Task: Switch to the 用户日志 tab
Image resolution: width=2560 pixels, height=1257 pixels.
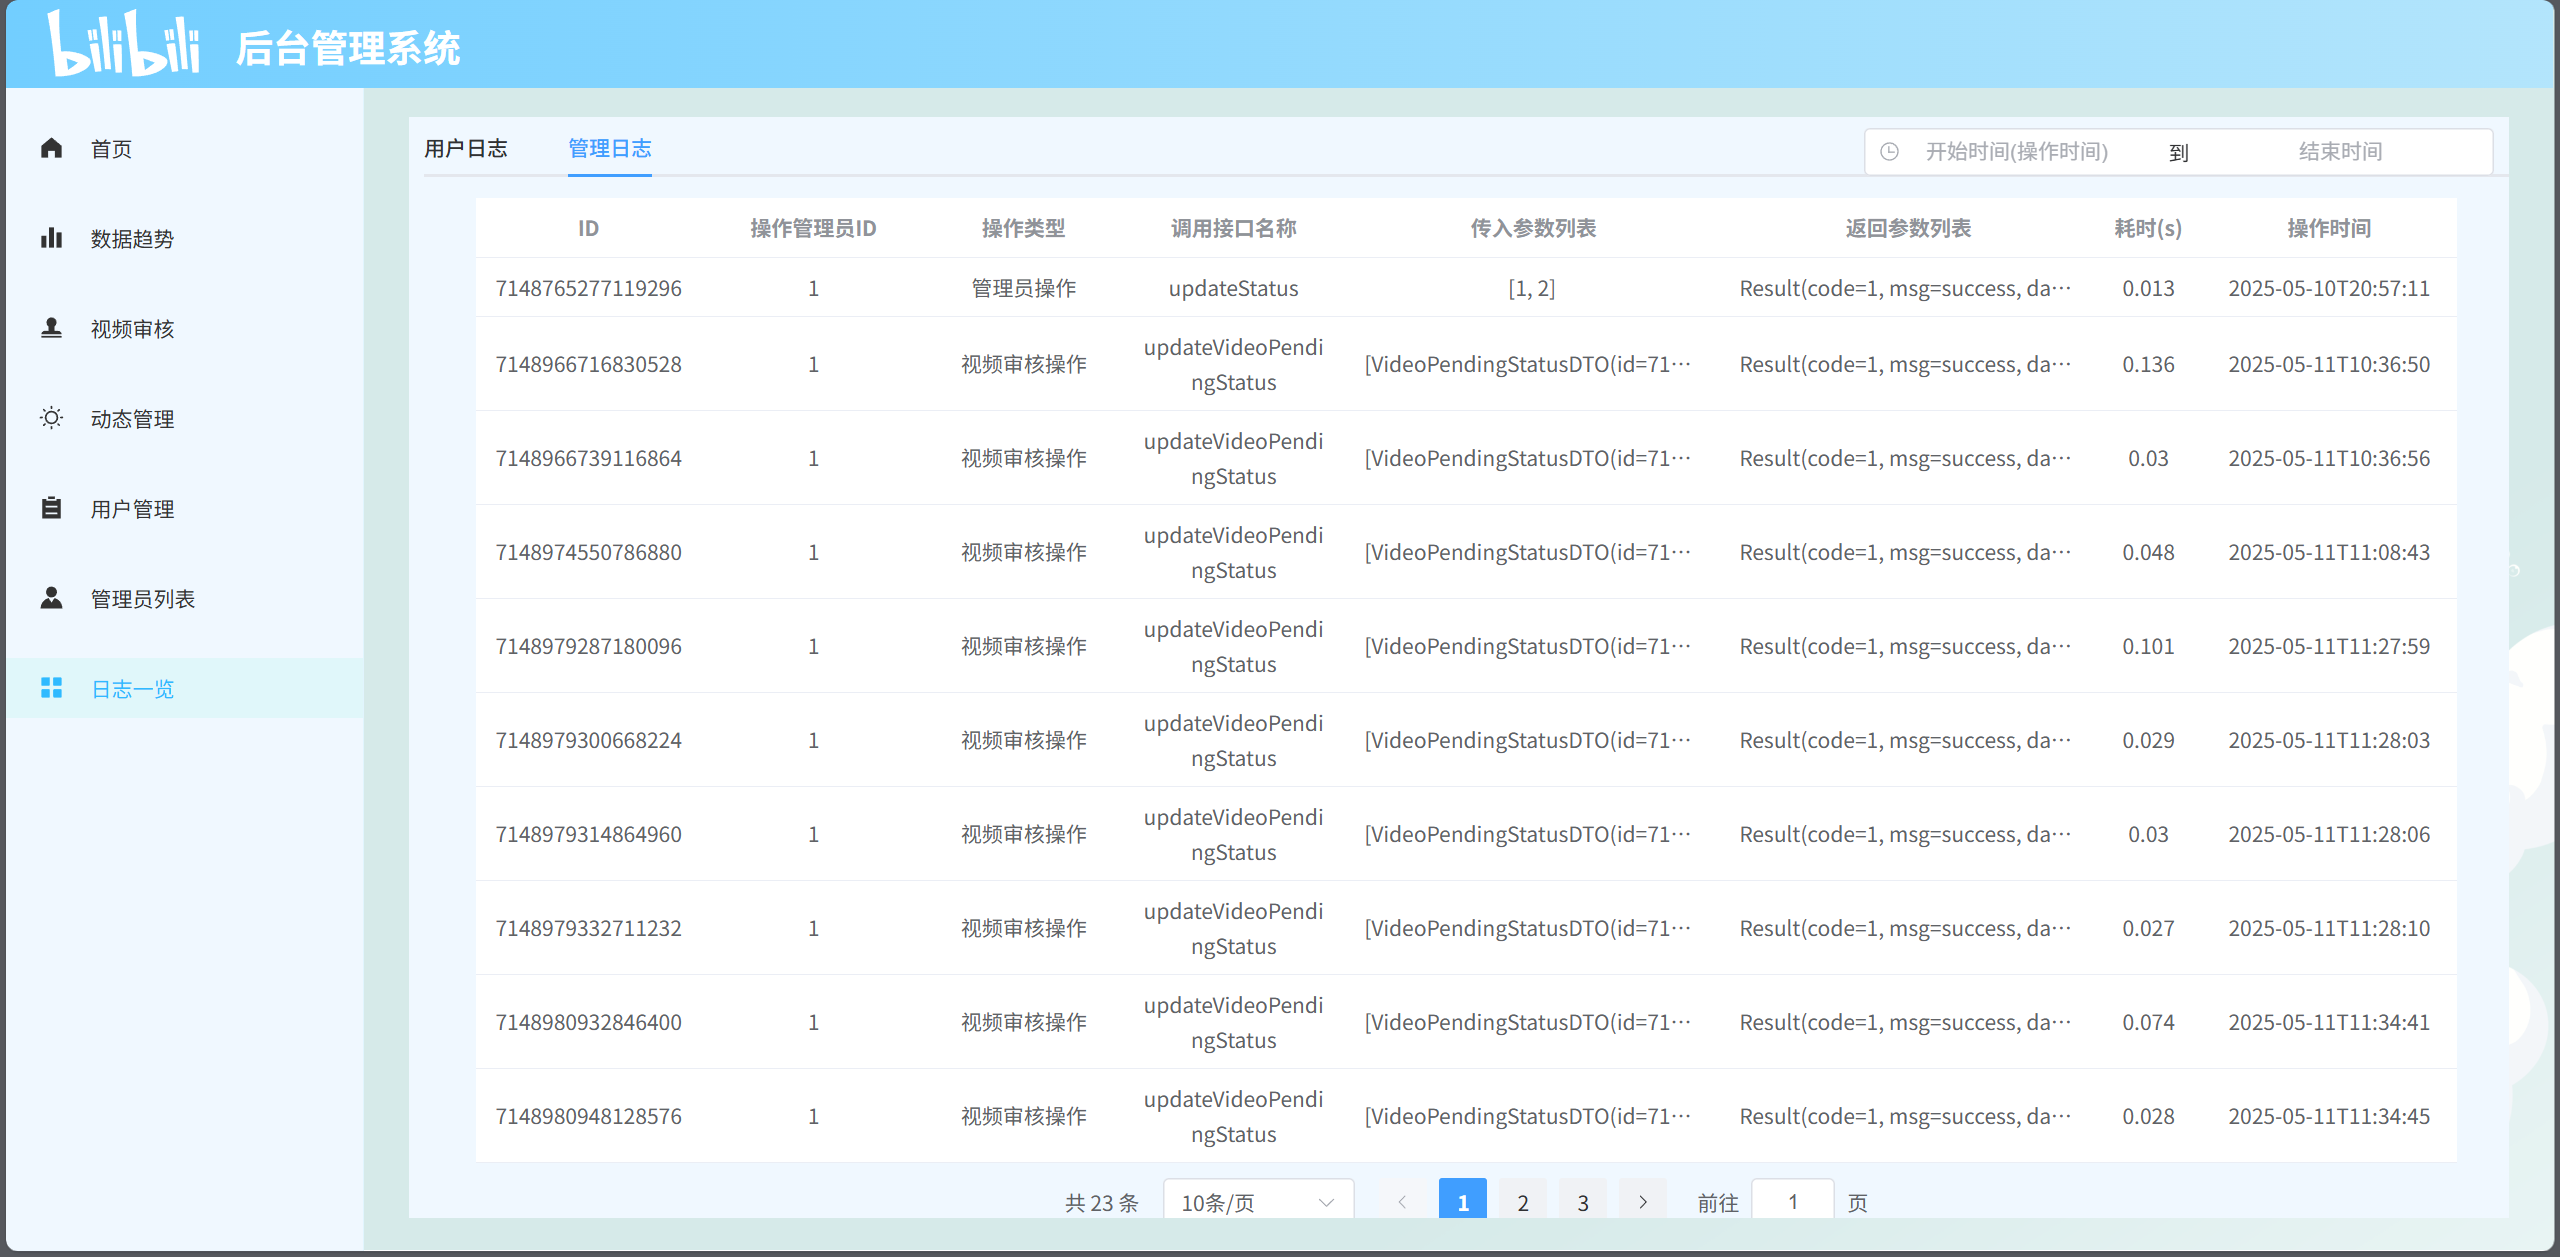Action: pyautogui.click(x=466, y=149)
